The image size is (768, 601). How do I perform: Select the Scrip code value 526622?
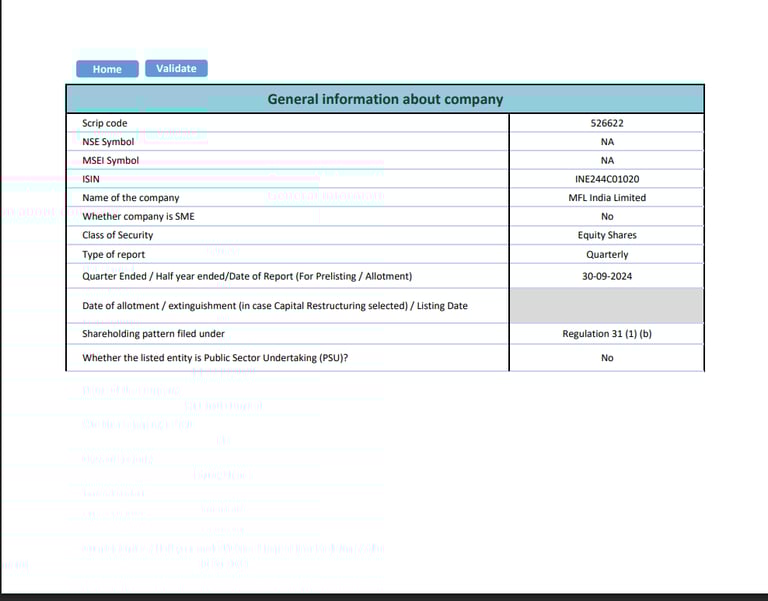point(607,123)
